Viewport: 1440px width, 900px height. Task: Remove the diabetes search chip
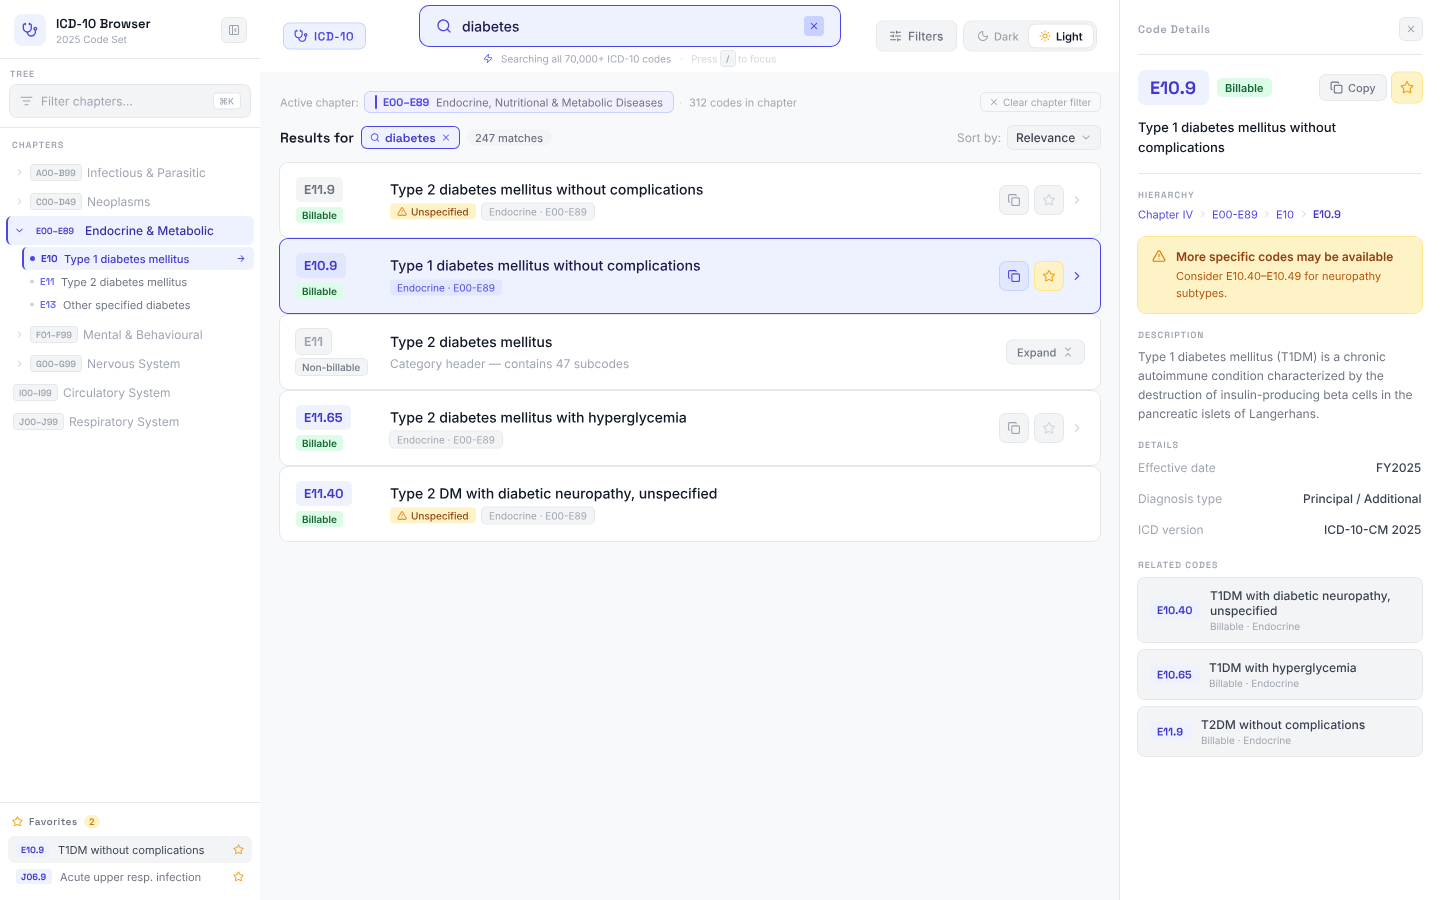click(446, 138)
